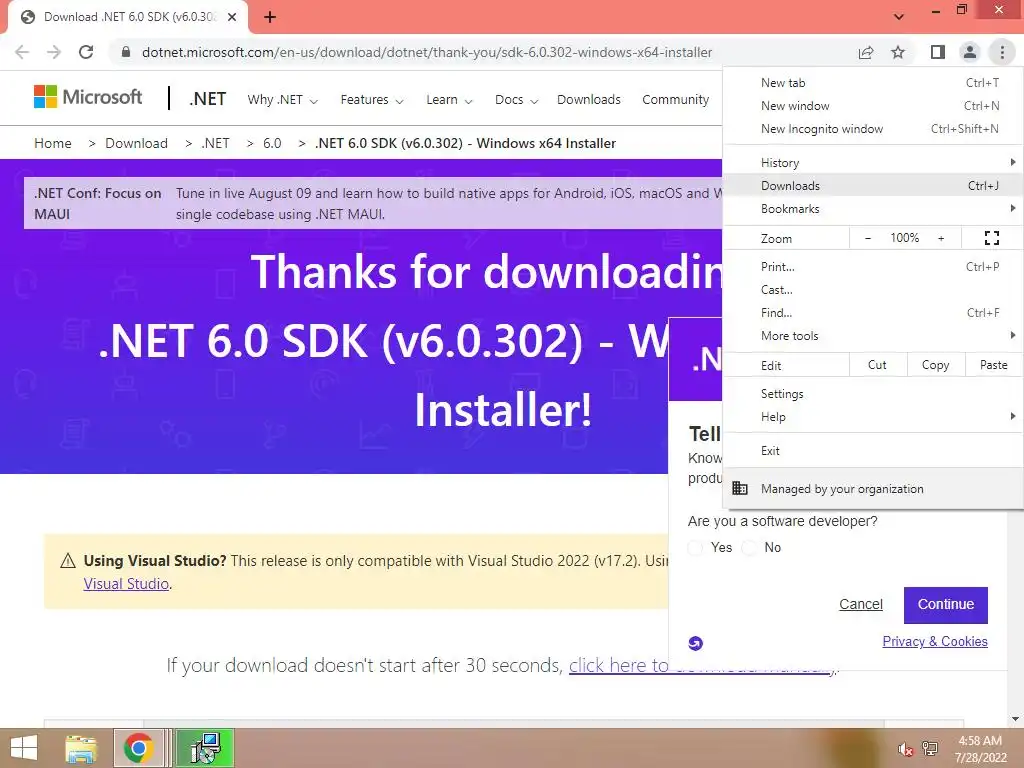Click the Microsoft logo

coord(88,97)
